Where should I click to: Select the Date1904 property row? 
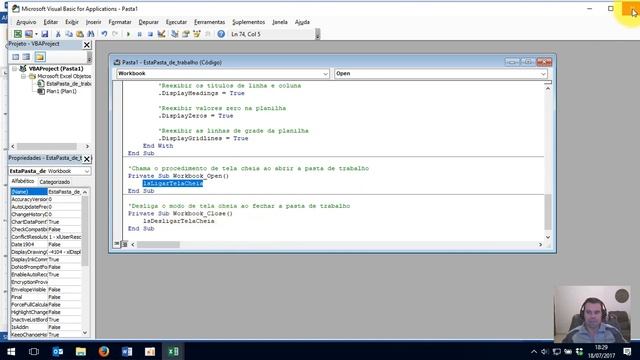click(x=46, y=244)
